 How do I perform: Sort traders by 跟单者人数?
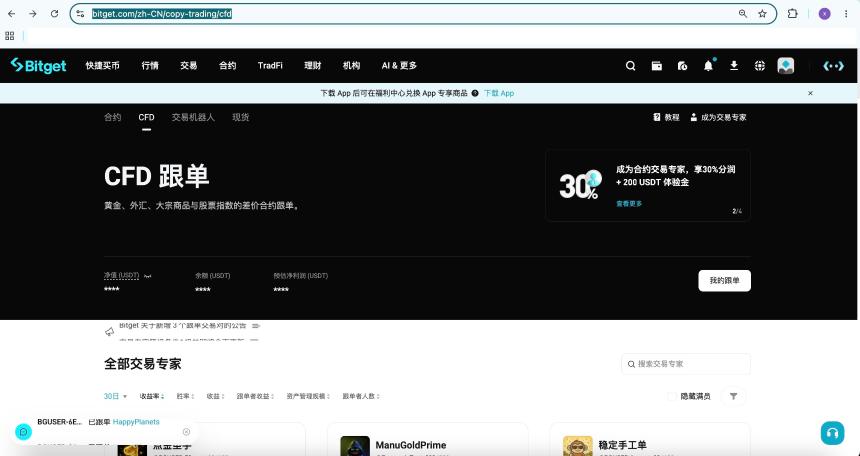361,396
